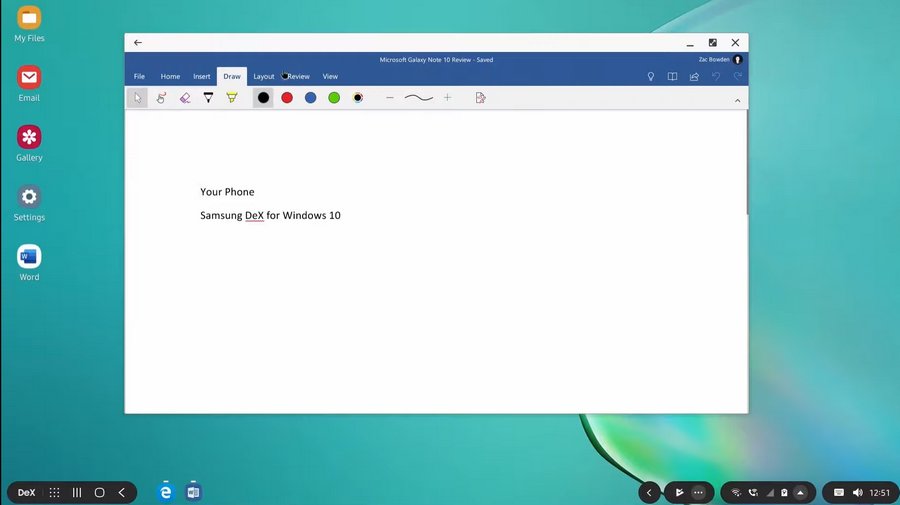
Task: Open Gallery desktop icon
Action: click(x=29, y=143)
